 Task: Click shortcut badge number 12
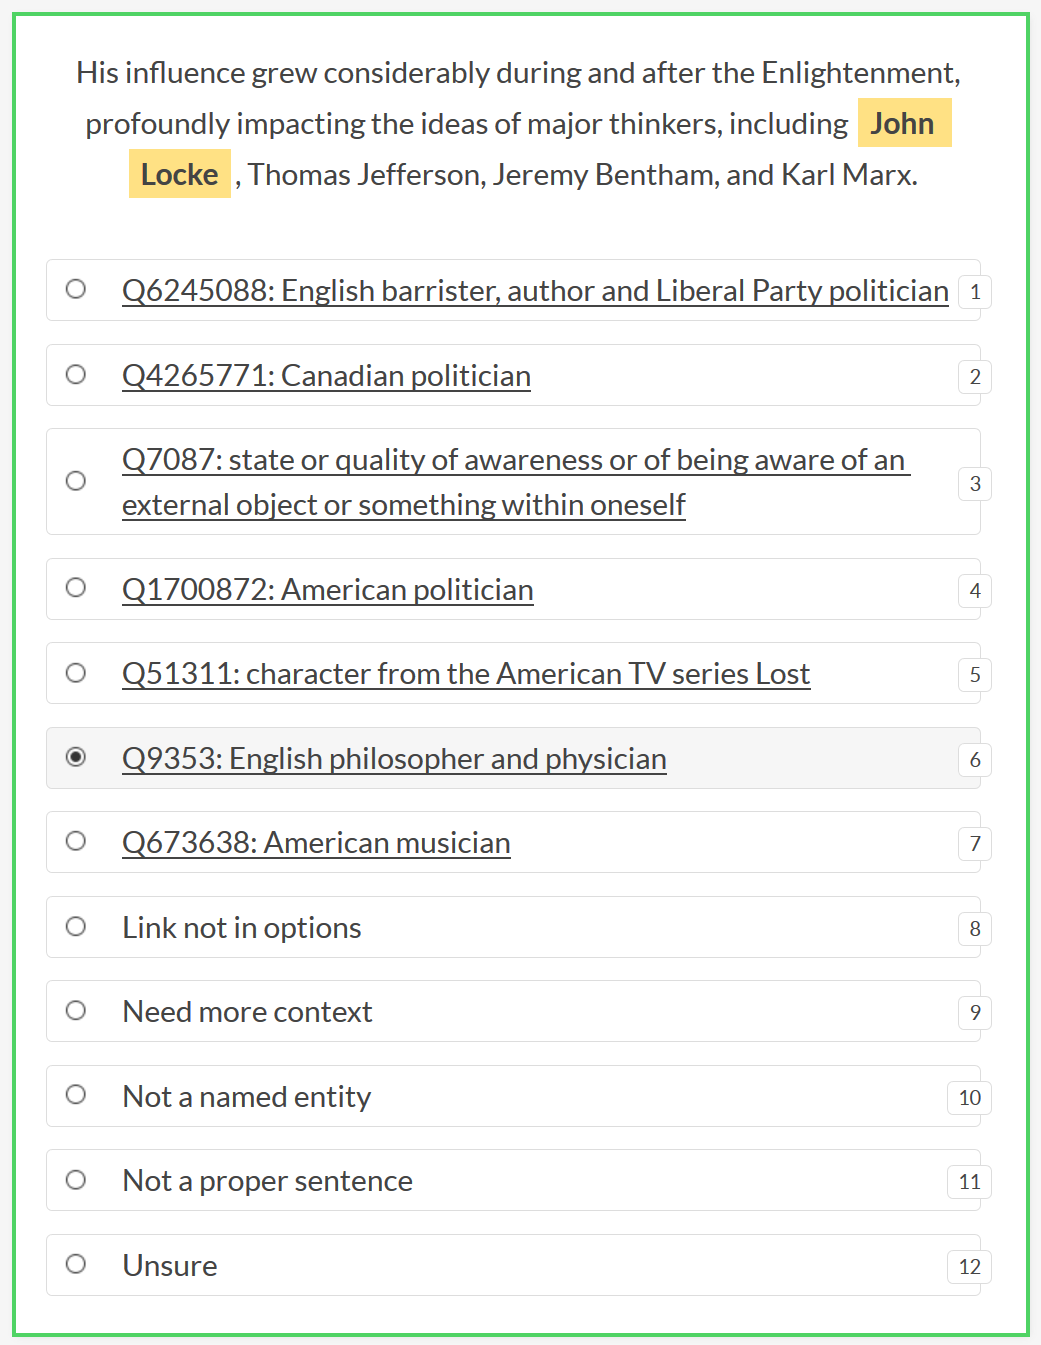coord(969,1267)
